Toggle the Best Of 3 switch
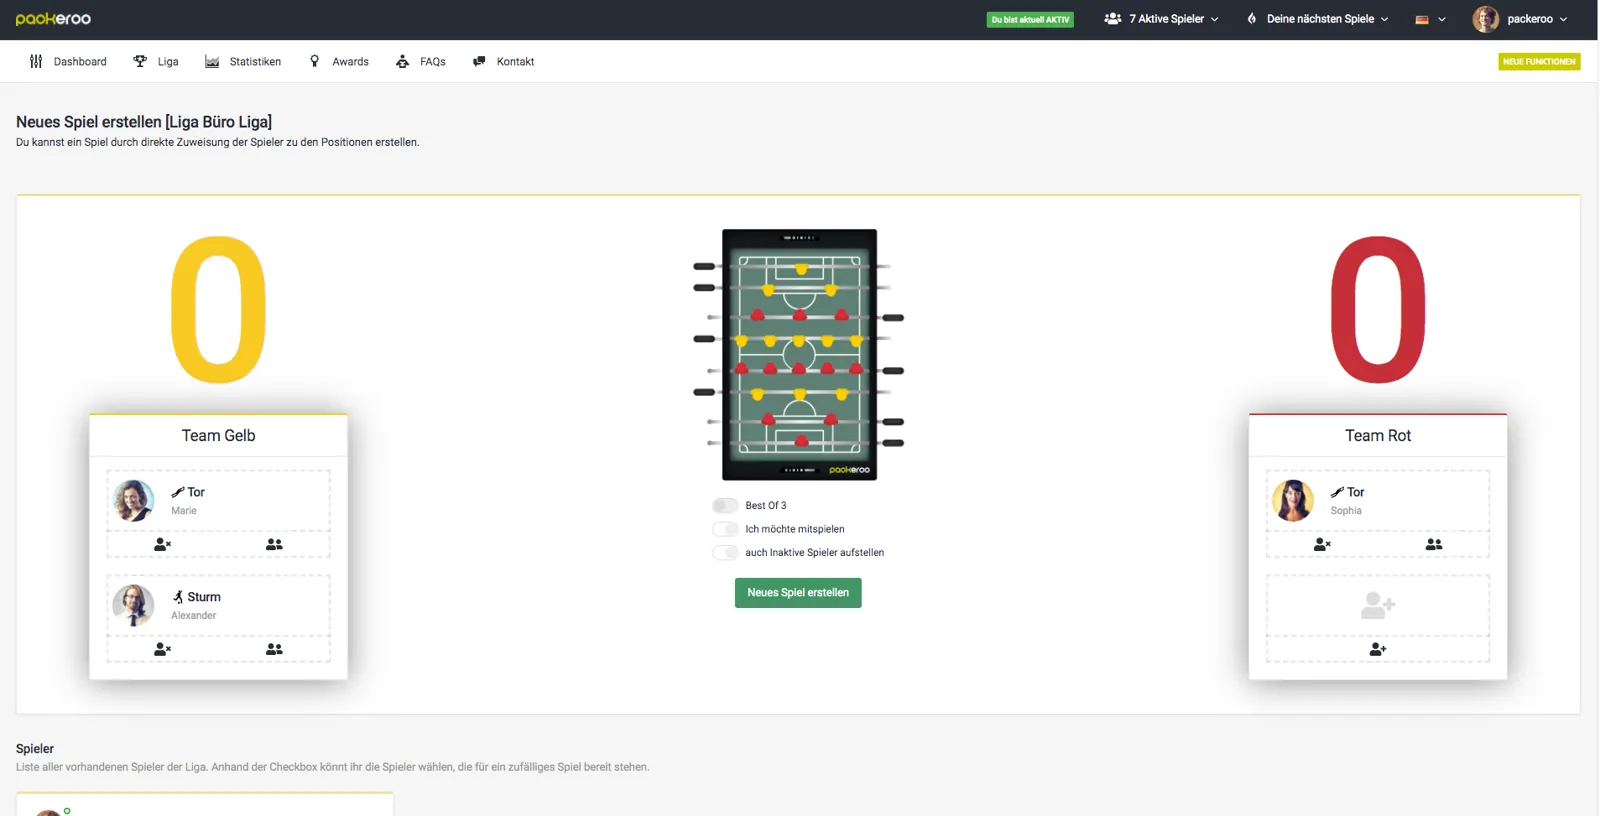The image size is (1600, 816). (725, 505)
